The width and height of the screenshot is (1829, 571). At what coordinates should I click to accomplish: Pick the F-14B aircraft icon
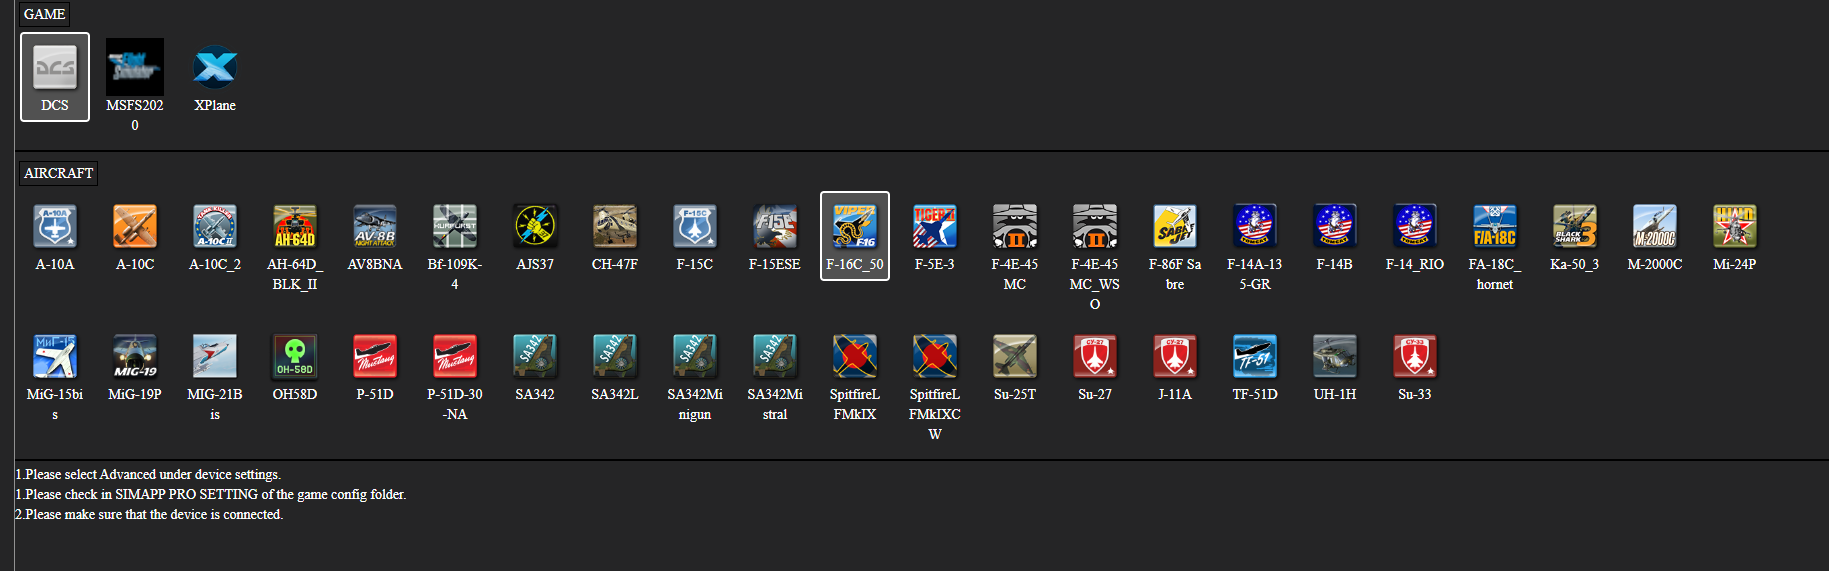coord(1335,226)
